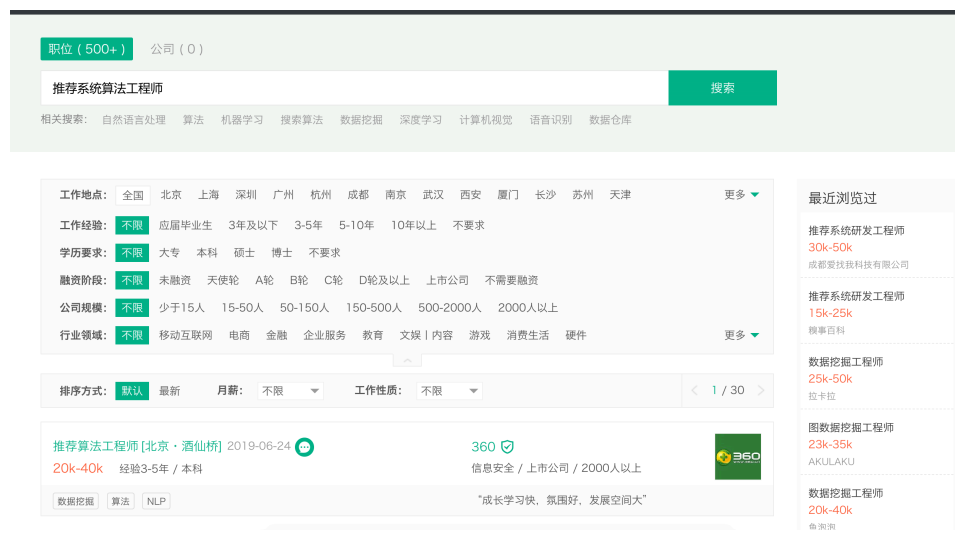Go to previous results page arrow
968x536 pixels.
click(695, 390)
